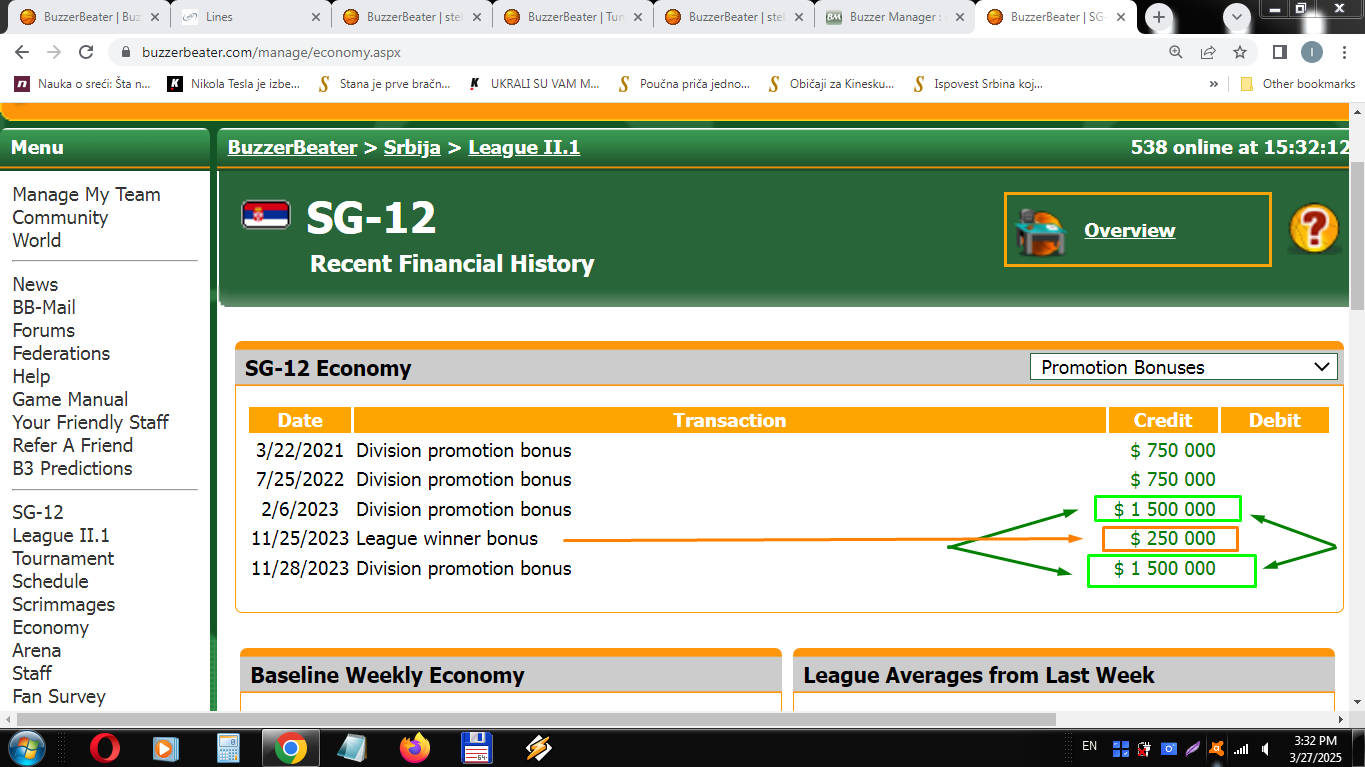Open the floppy disk app in taskbar
The image size is (1365, 767).
click(x=476, y=747)
